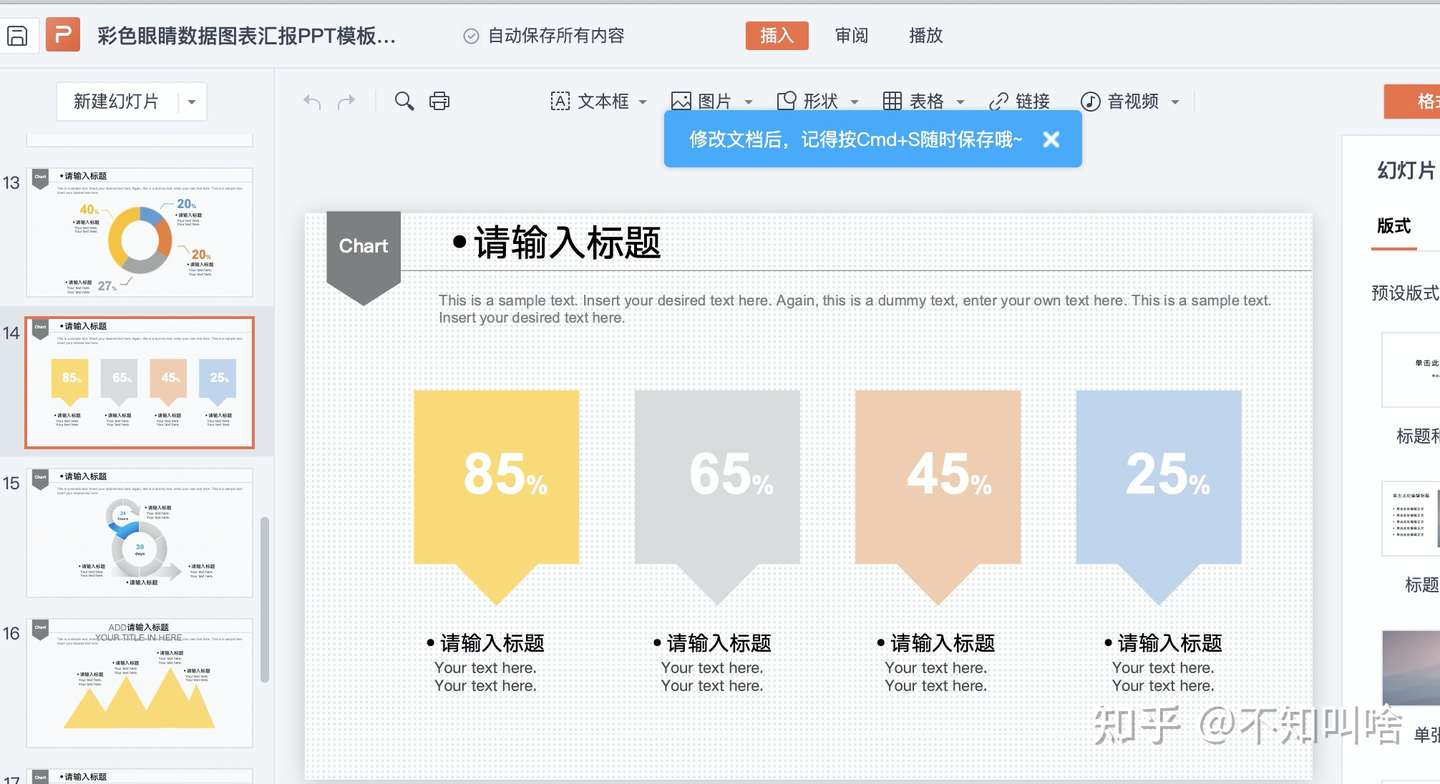Insert a link (链接)
Viewport: 1440px width, 784px height.
point(1020,101)
